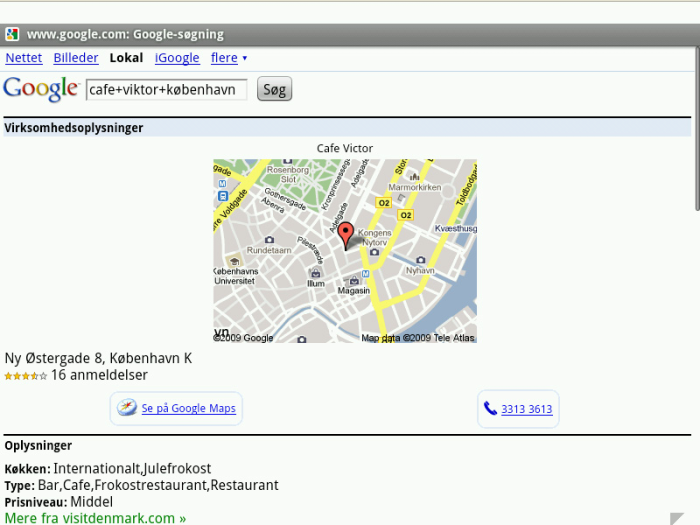Click the Rundetaarn camera icon on map
700x525 pixels.
coord(269,240)
